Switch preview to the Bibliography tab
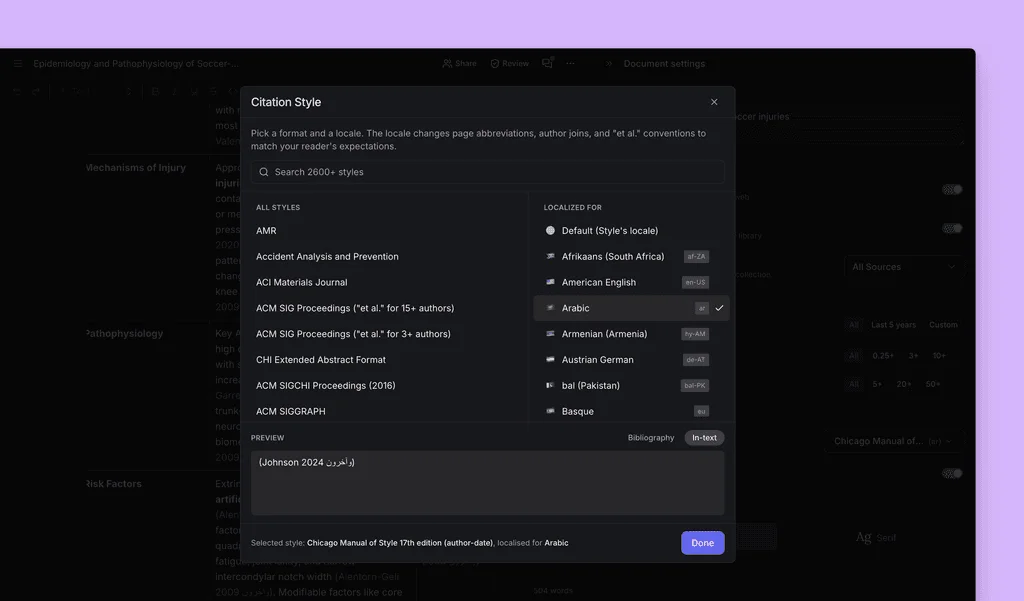 click(650, 438)
